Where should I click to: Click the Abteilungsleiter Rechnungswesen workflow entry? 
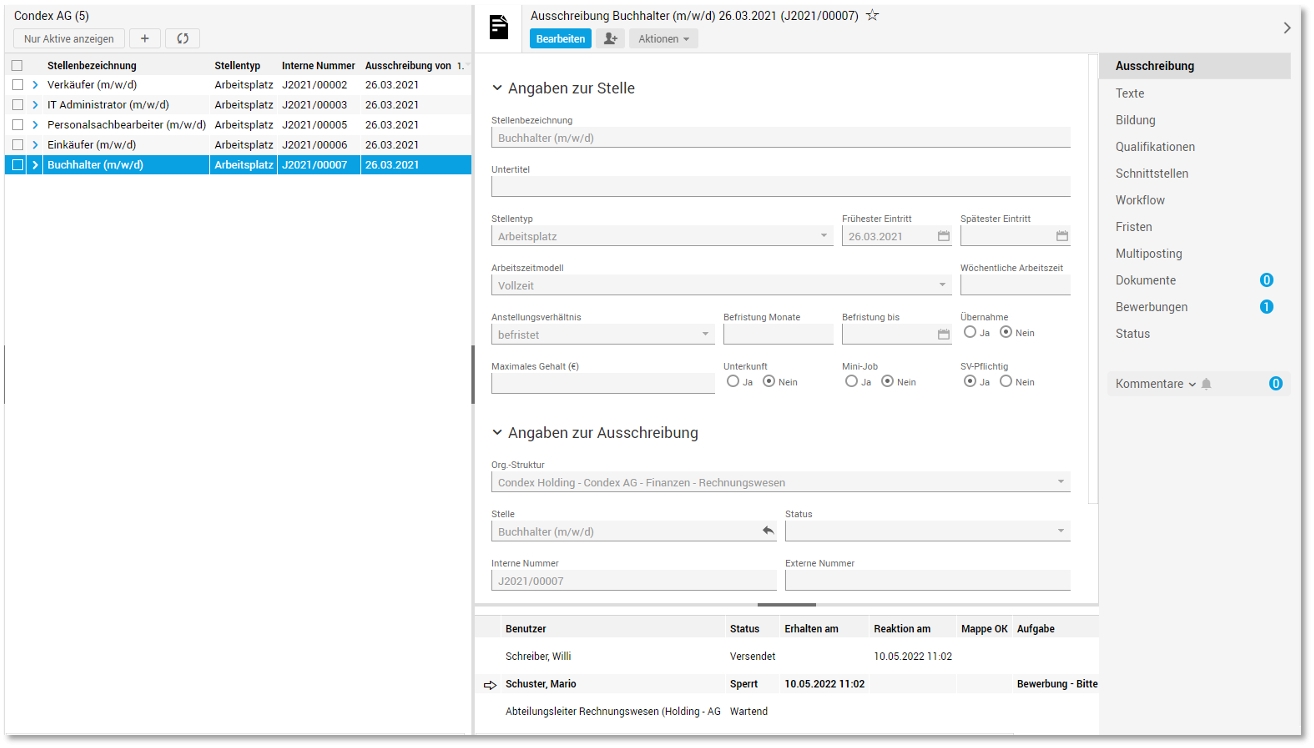pyautogui.click(x=613, y=712)
